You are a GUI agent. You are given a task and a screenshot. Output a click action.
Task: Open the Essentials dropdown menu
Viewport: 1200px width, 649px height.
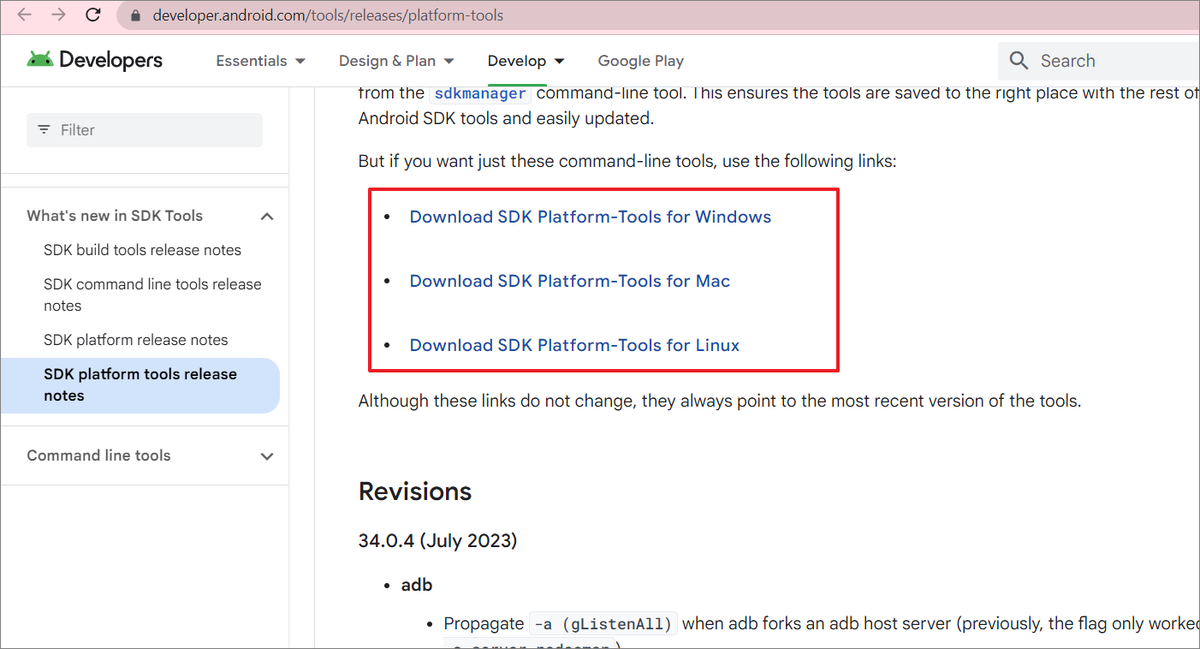[261, 61]
